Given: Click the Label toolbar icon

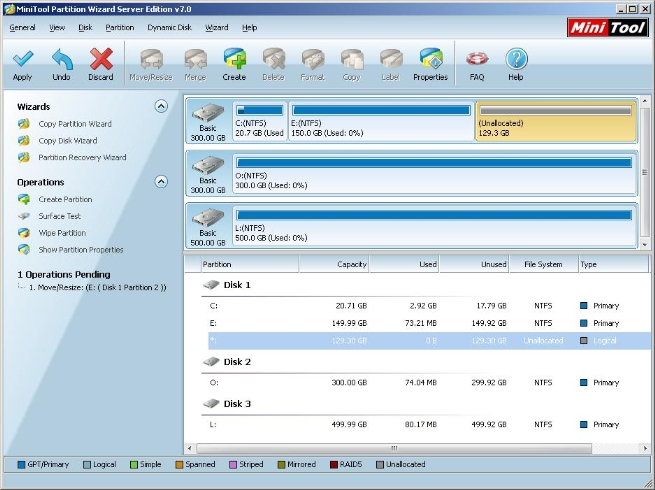Looking at the screenshot, I should point(391,59).
